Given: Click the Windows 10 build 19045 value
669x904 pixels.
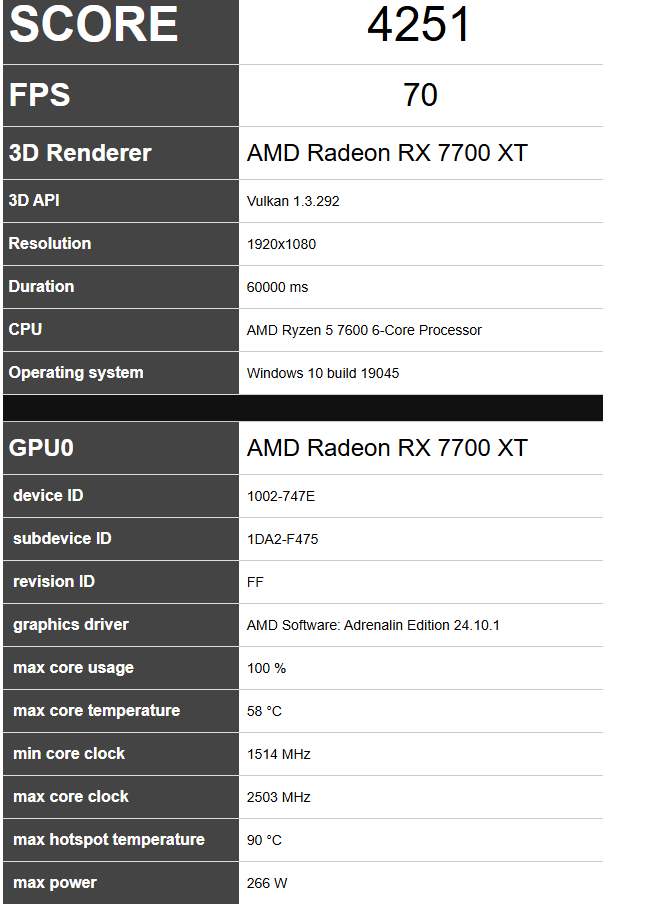Looking at the screenshot, I should [323, 374].
